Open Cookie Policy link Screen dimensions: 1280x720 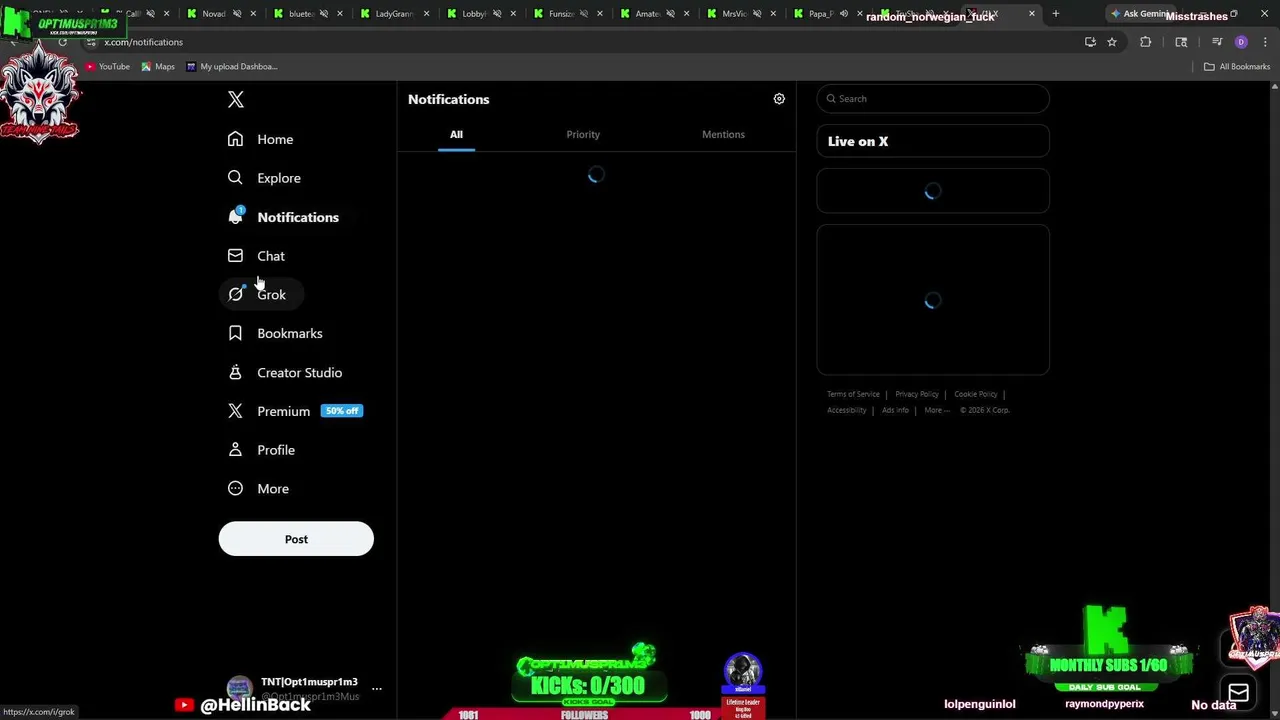point(976,394)
